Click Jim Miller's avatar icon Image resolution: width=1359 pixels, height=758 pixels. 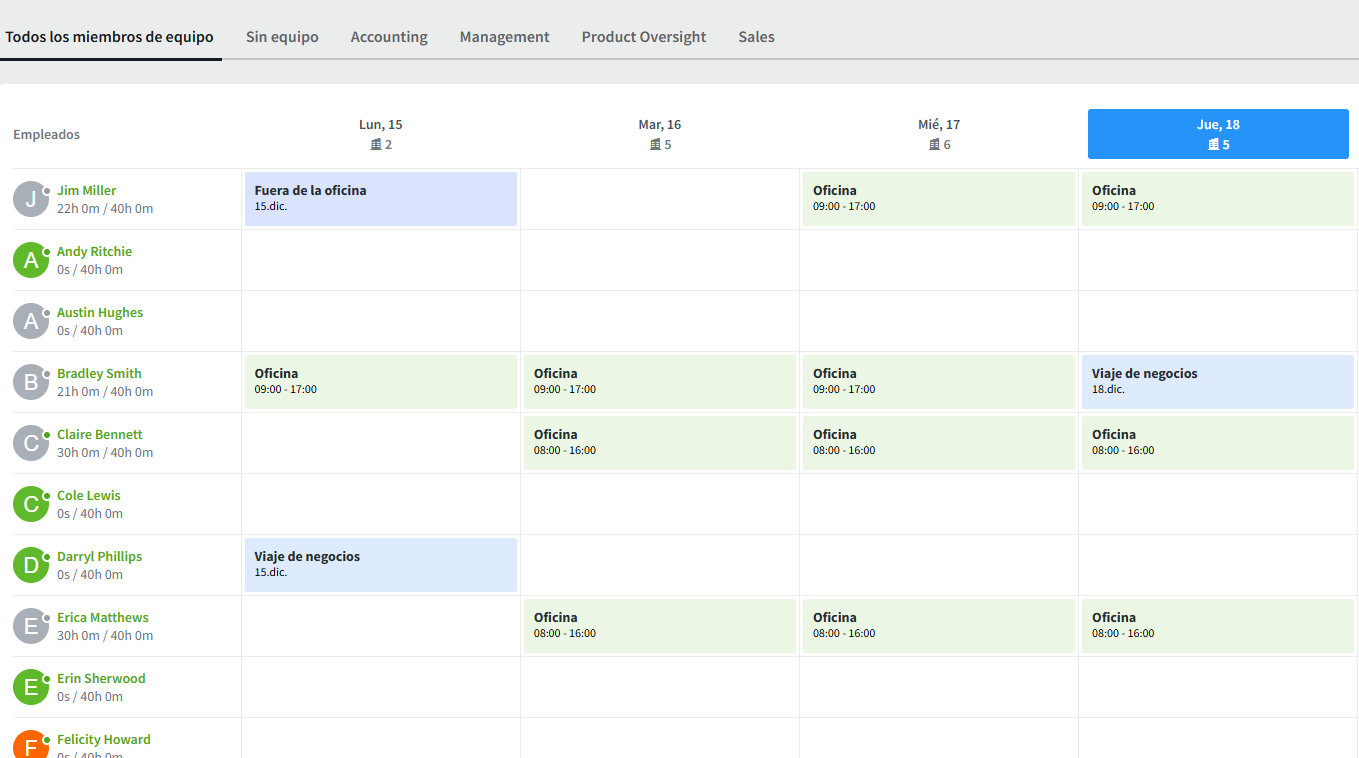[31, 199]
